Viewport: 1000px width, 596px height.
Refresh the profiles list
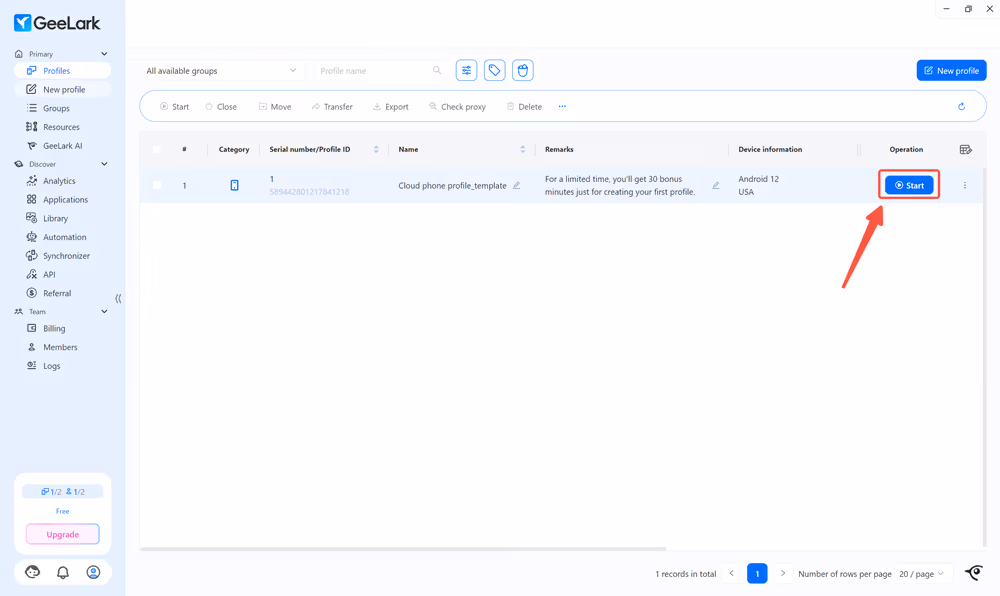[x=961, y=106]
